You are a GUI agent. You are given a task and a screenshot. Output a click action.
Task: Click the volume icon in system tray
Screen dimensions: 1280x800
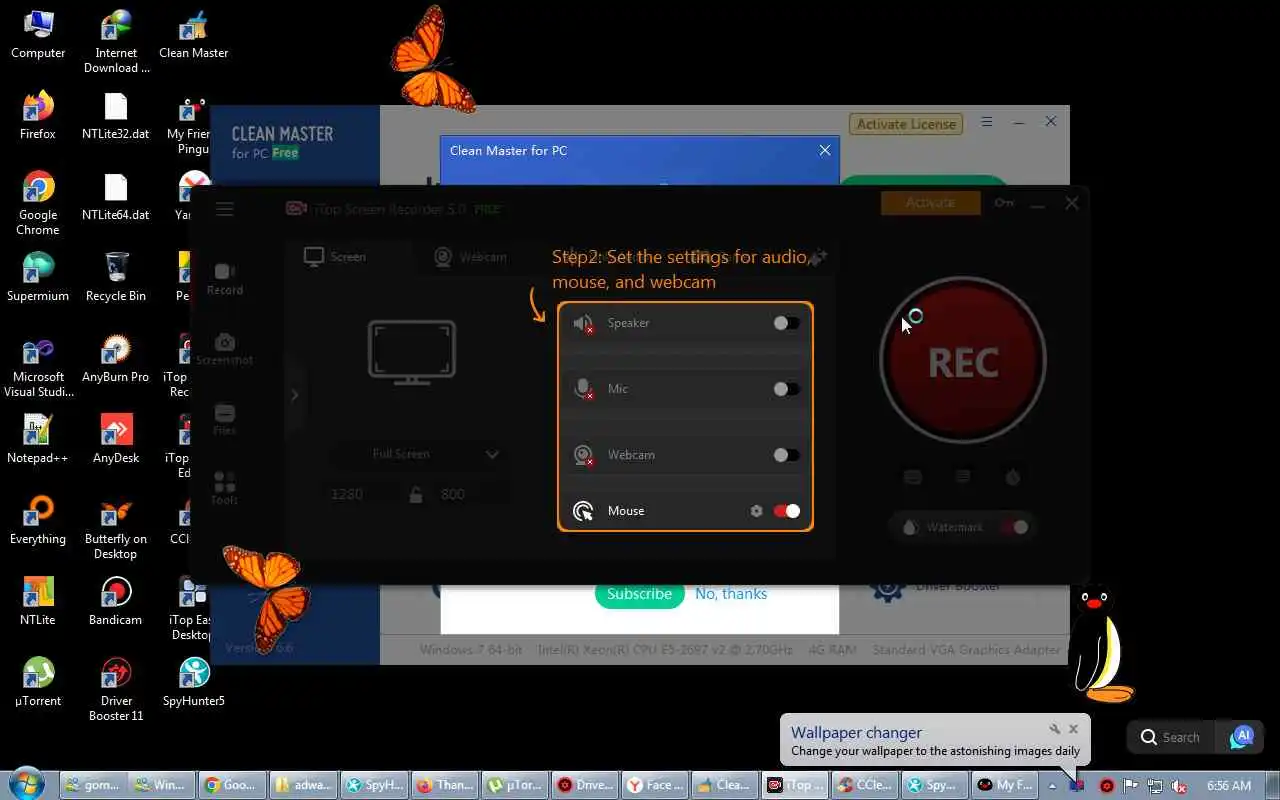click(x=1180, y=786)
